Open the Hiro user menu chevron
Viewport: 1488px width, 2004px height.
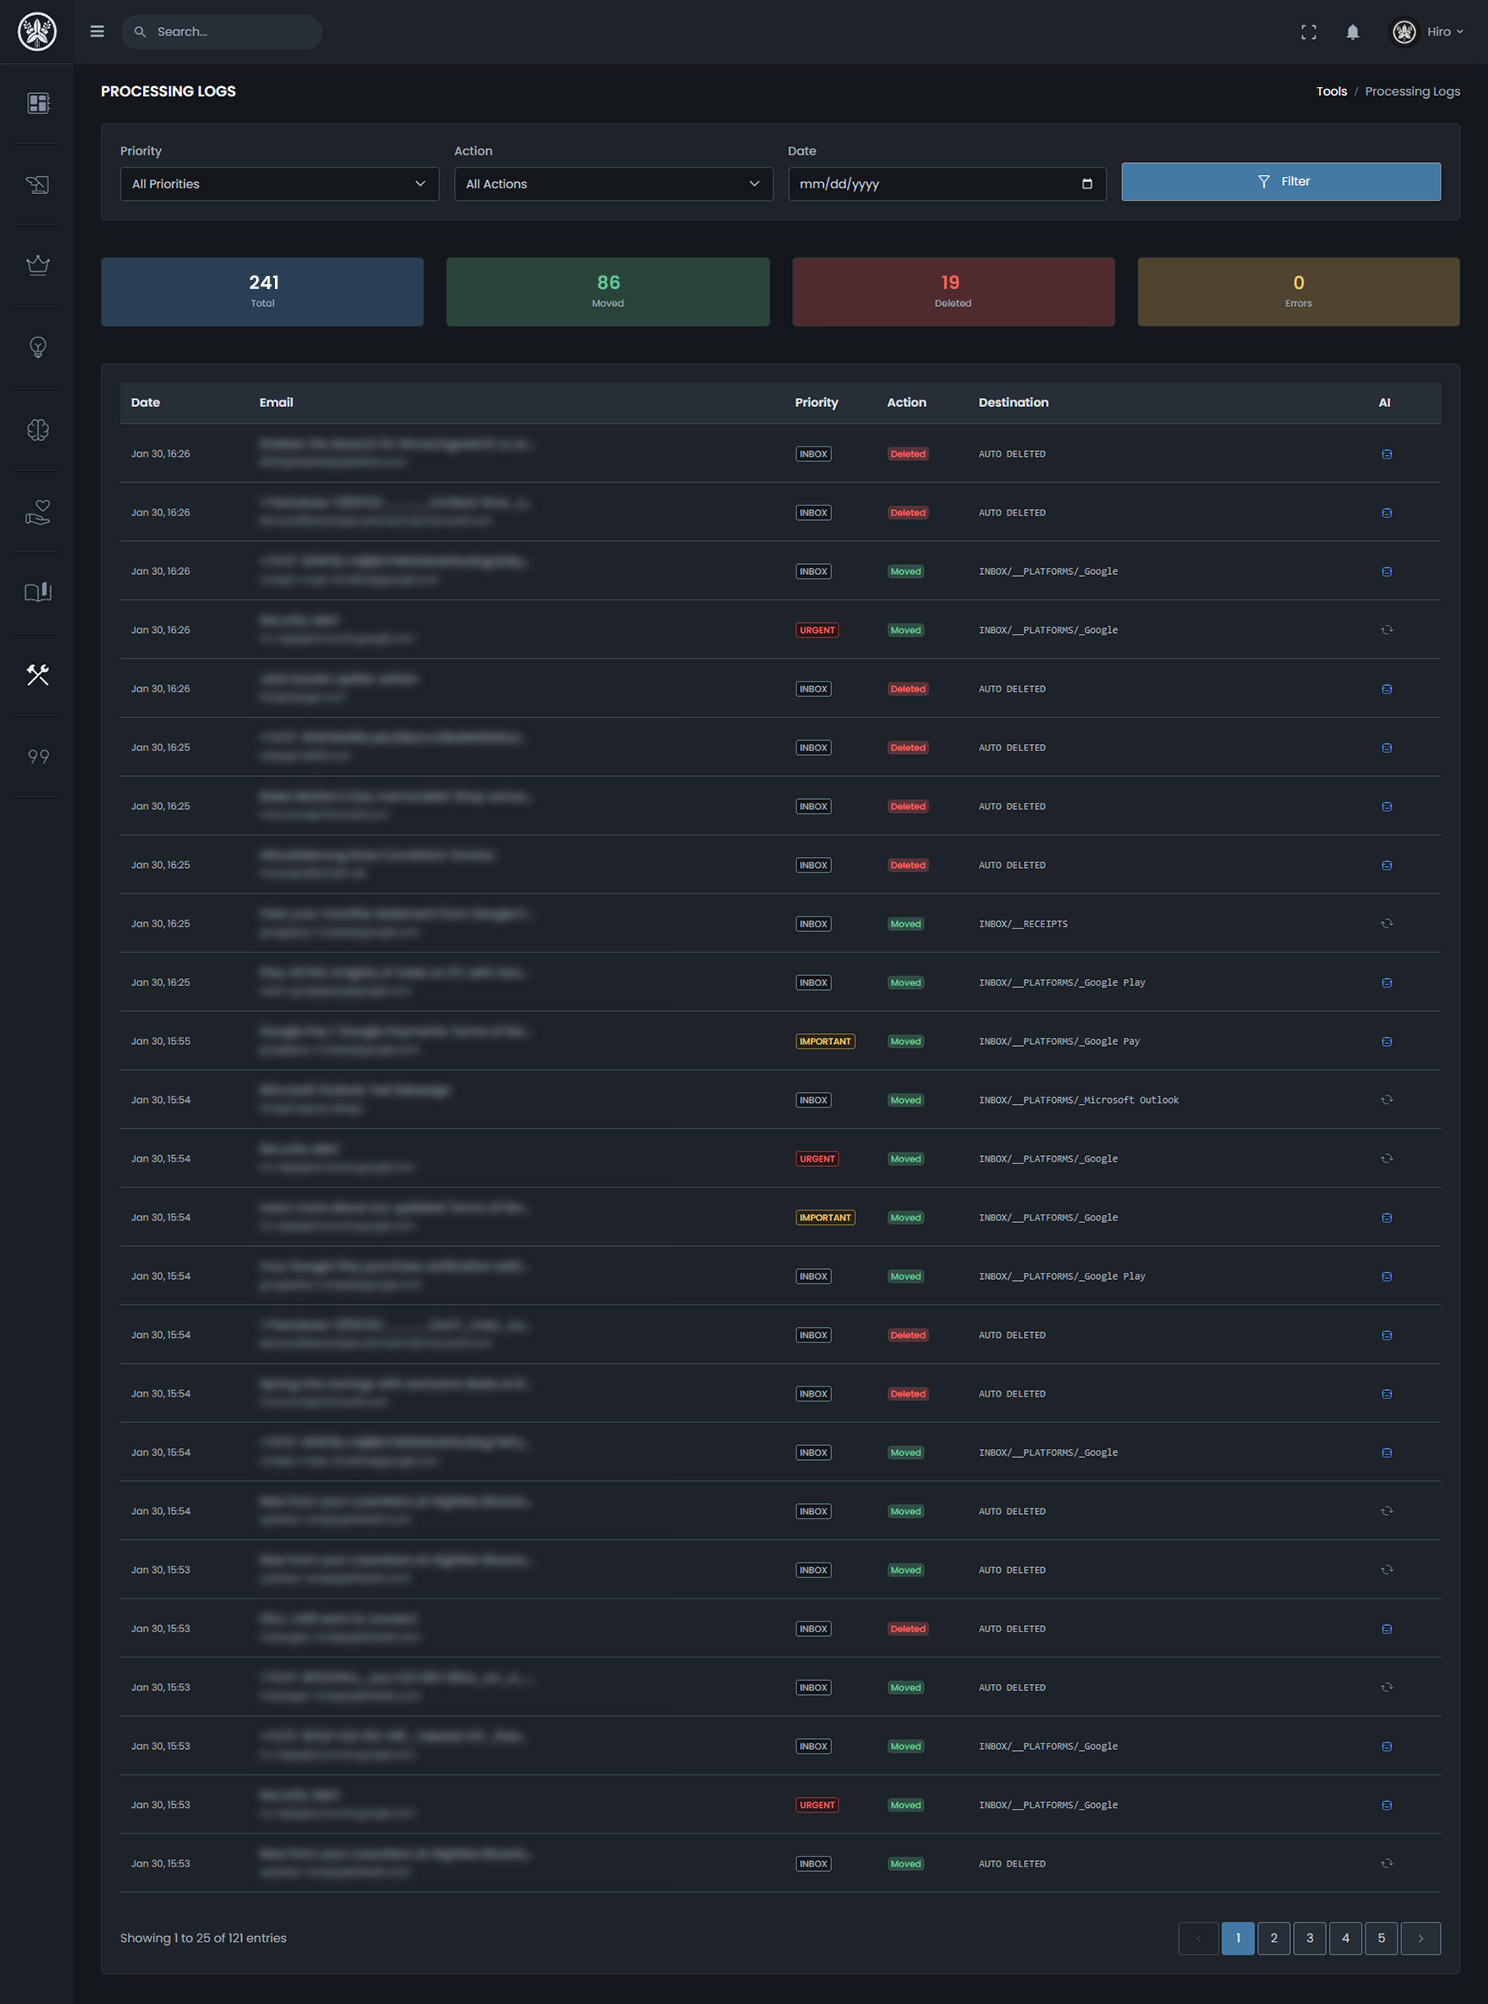[1460, 32]
